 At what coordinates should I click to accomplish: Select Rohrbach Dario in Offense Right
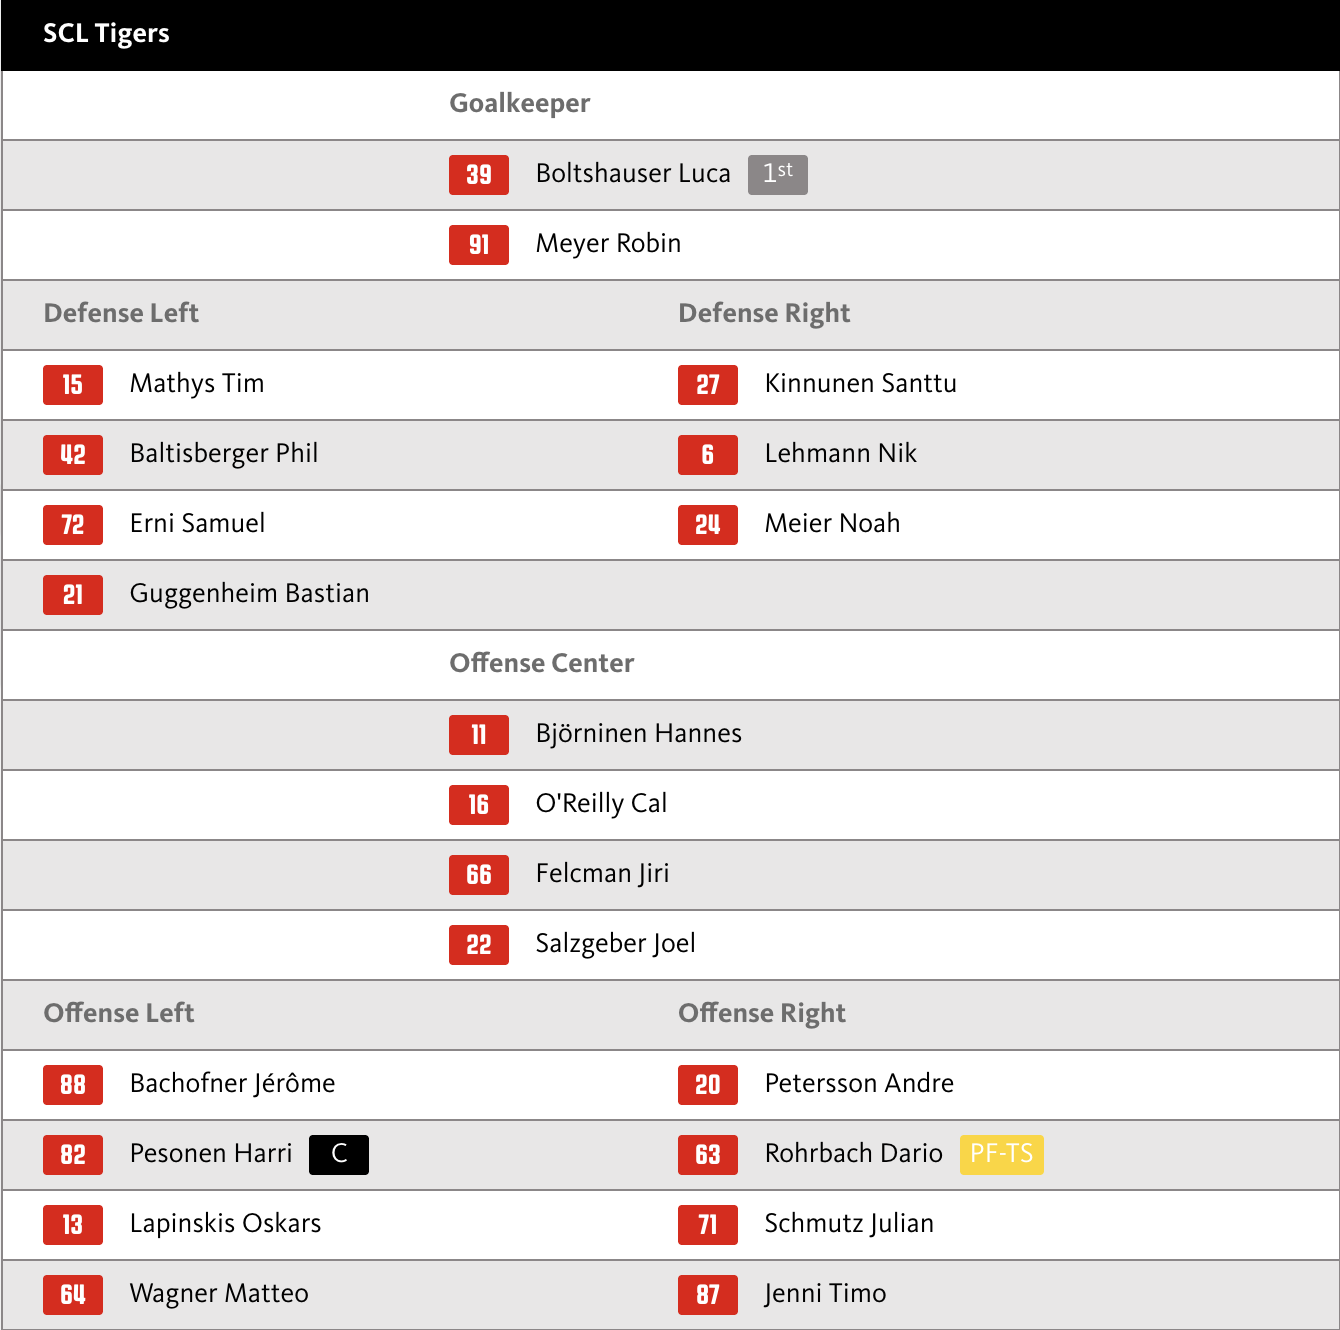point(853,1154)
